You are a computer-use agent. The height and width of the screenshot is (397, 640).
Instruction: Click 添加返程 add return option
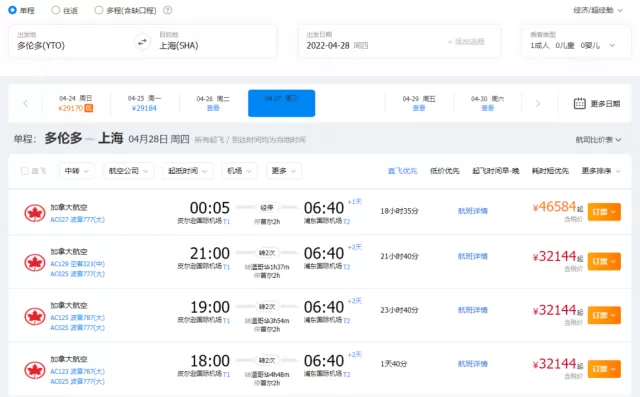[466, 42]
